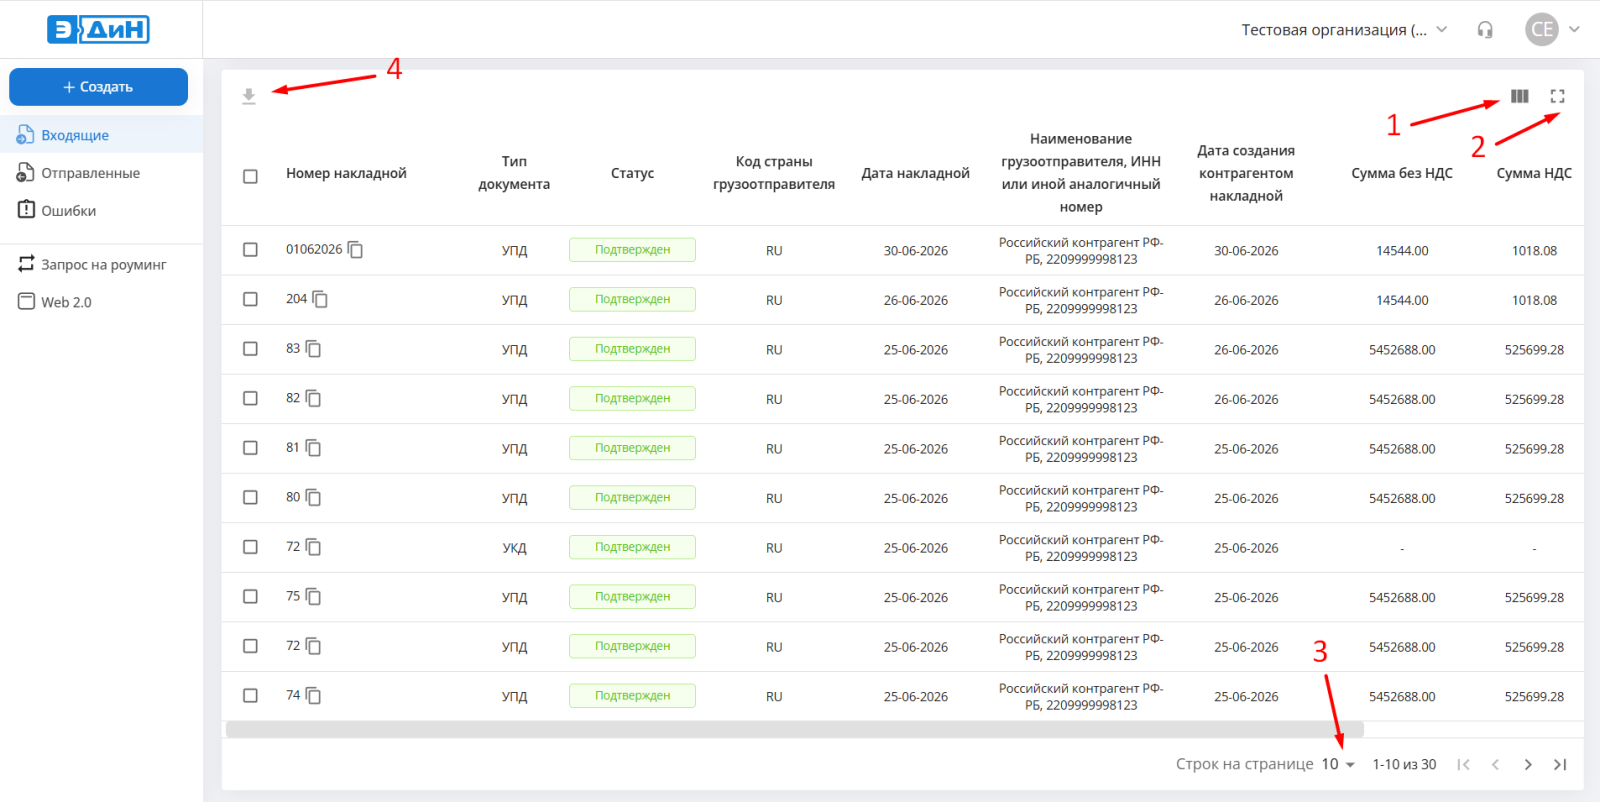This screenshot has width=1600, height=802.
Task: Expand user menu chevron next to CE
Action: click(x=1574, y=29)
